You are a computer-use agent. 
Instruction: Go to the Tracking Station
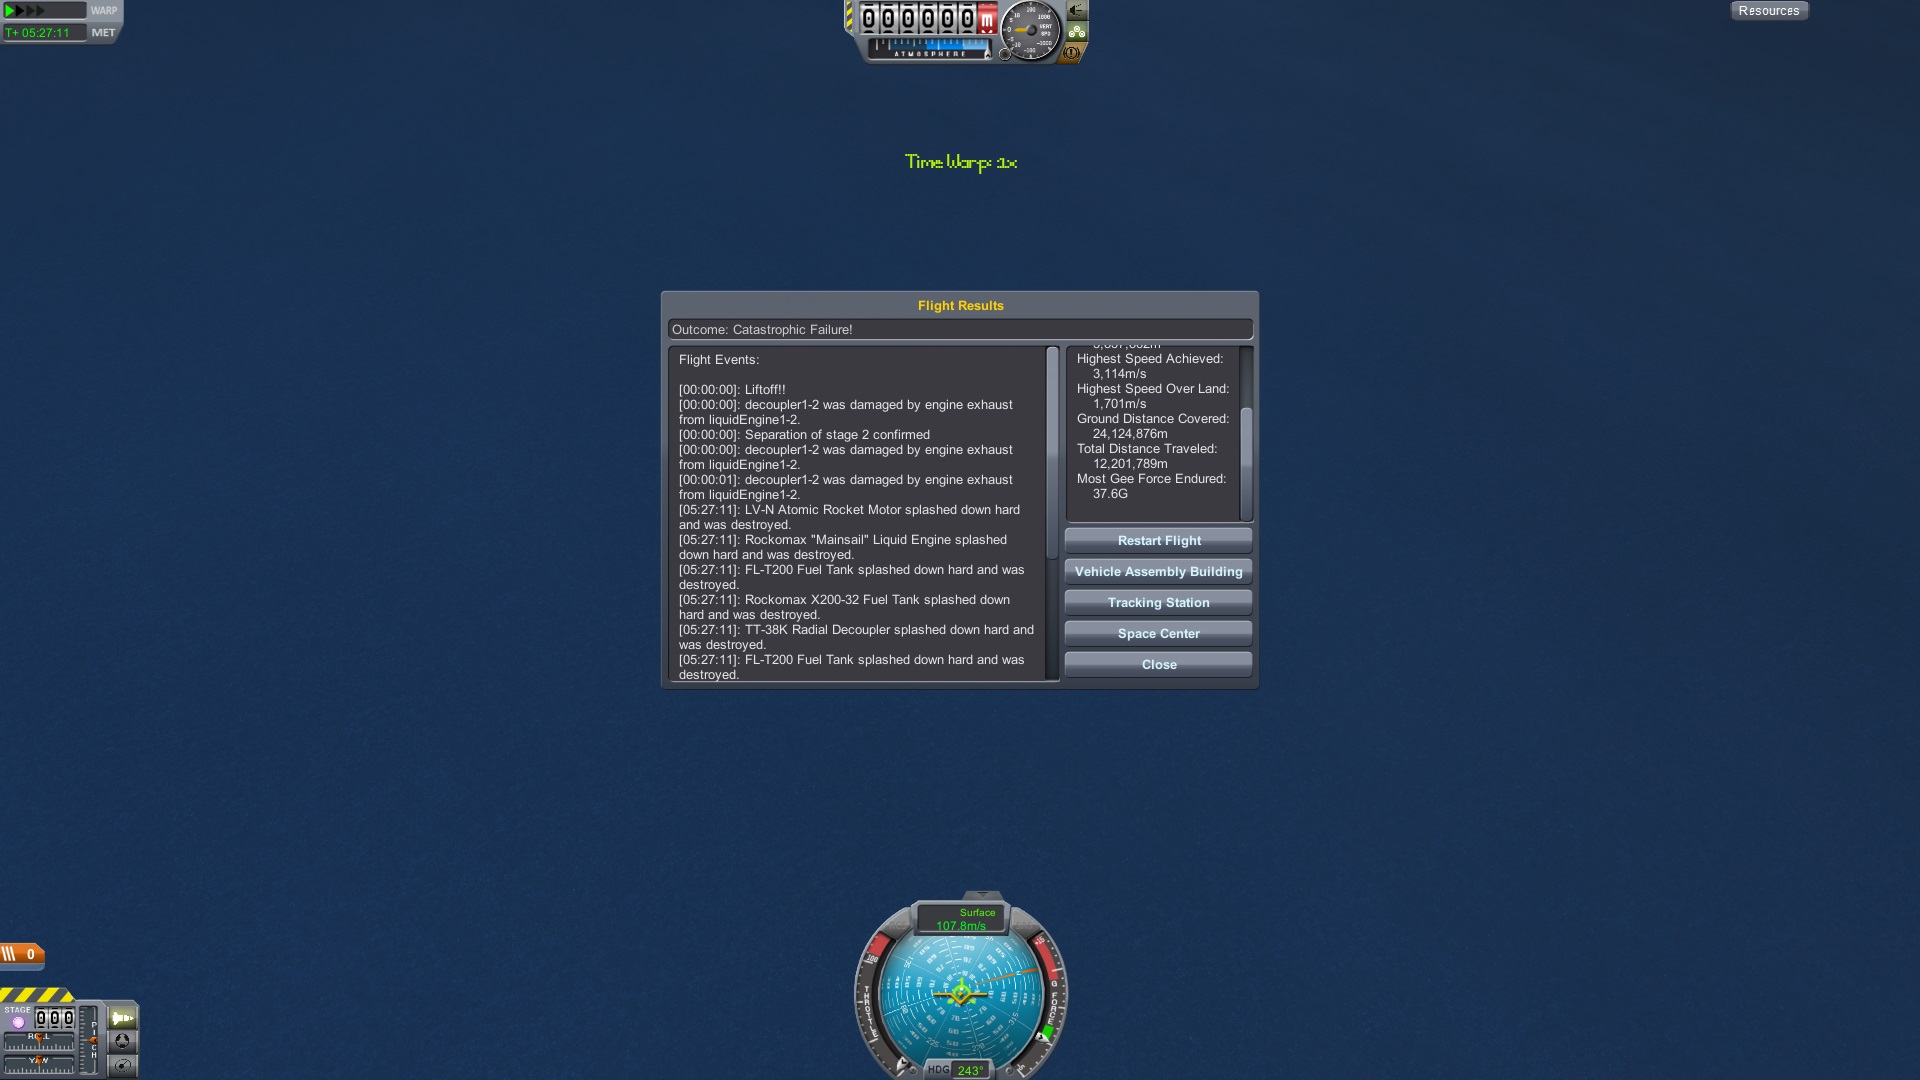tap(1158, 603)
